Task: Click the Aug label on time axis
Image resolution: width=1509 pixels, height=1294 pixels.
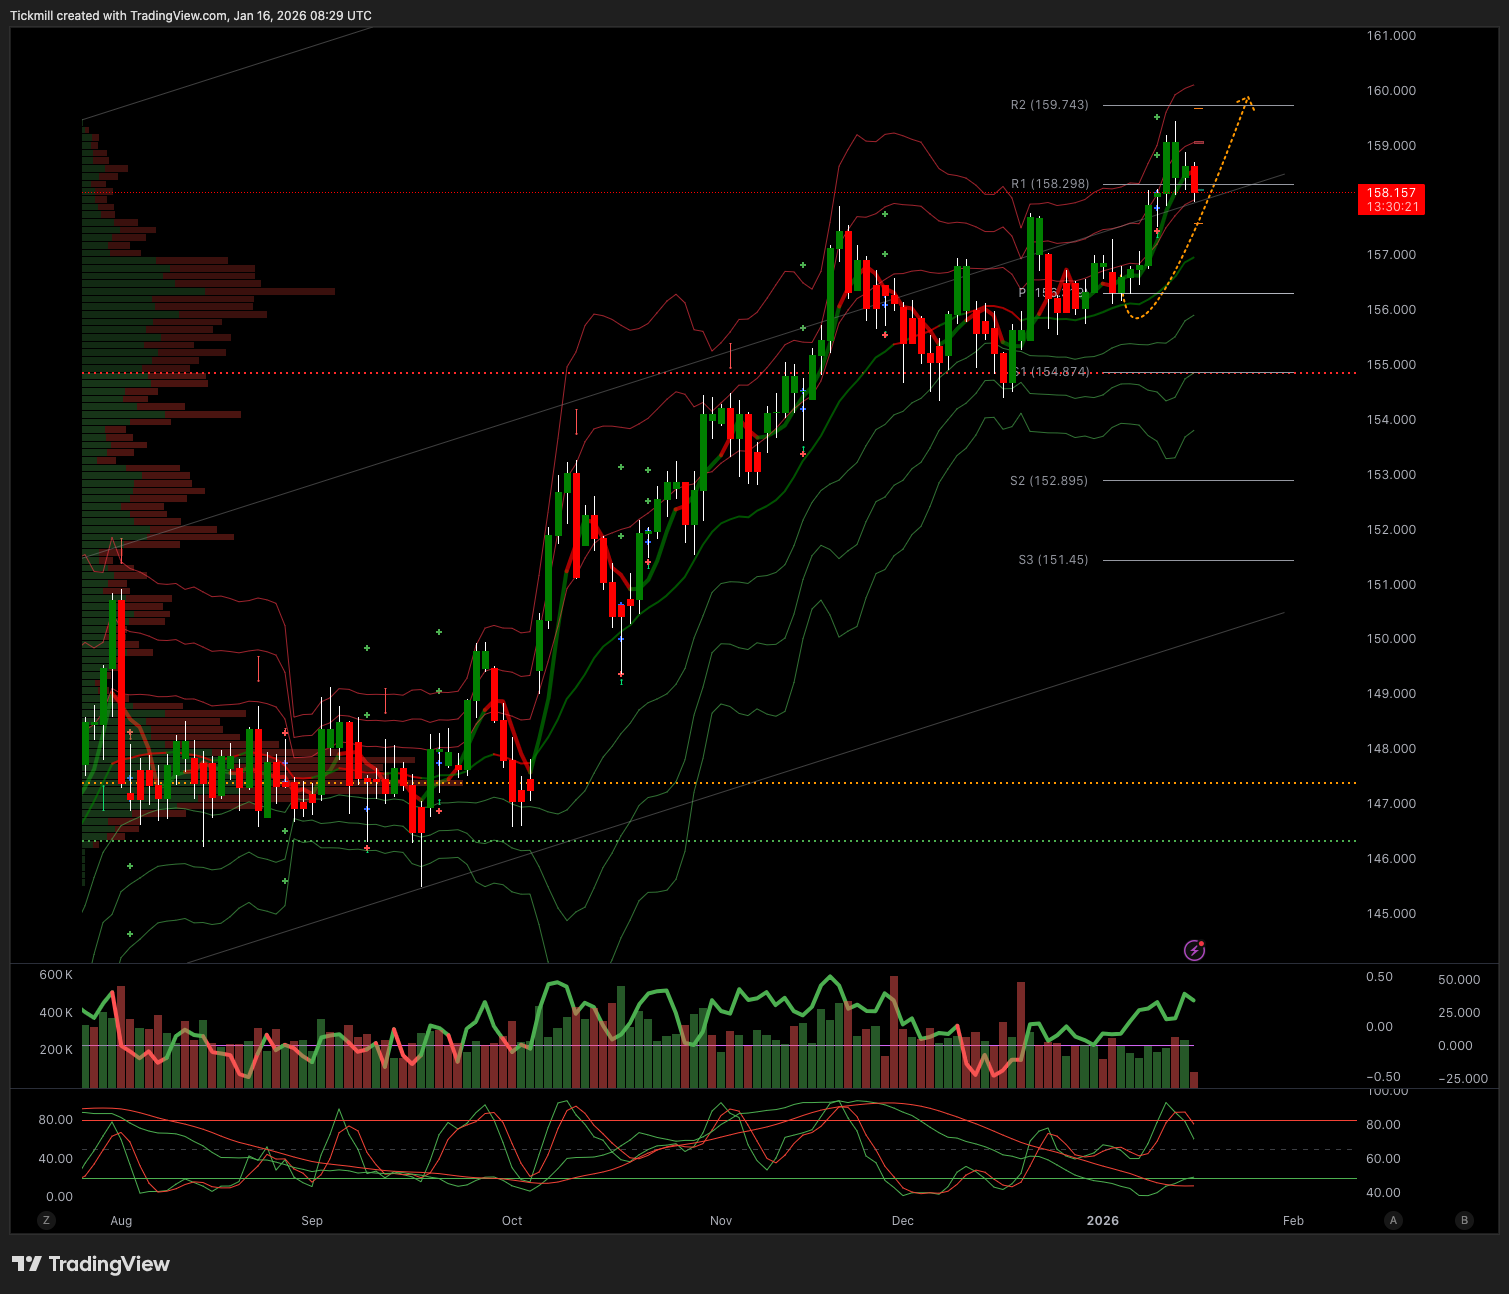Action: click(x=121, y=1220)
